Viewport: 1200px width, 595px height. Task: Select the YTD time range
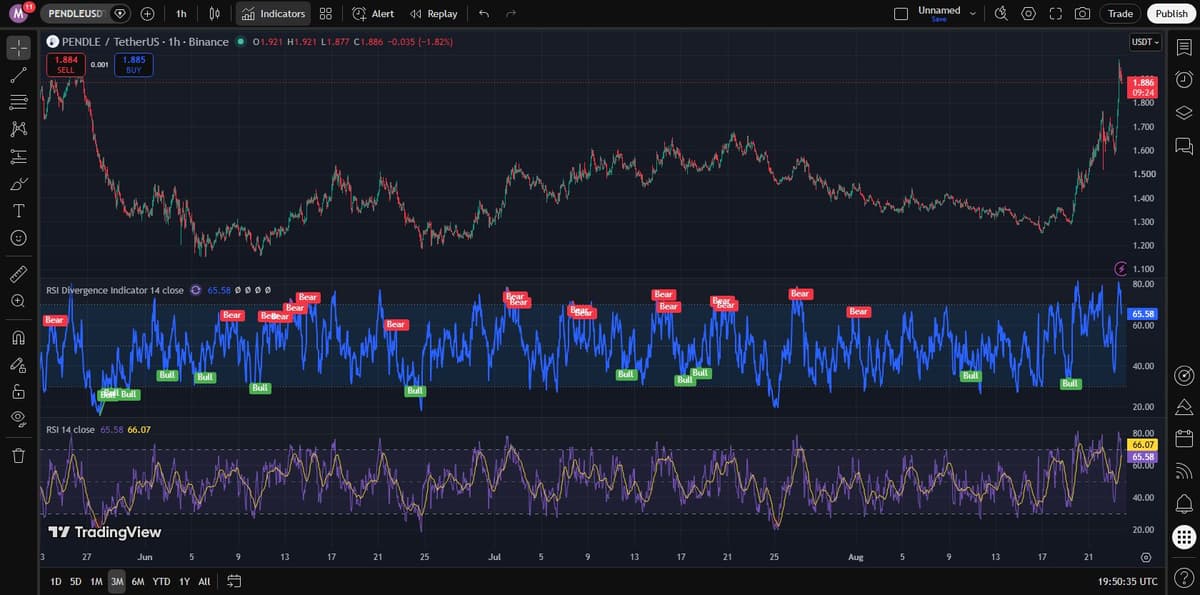click(x=161, y=581)
